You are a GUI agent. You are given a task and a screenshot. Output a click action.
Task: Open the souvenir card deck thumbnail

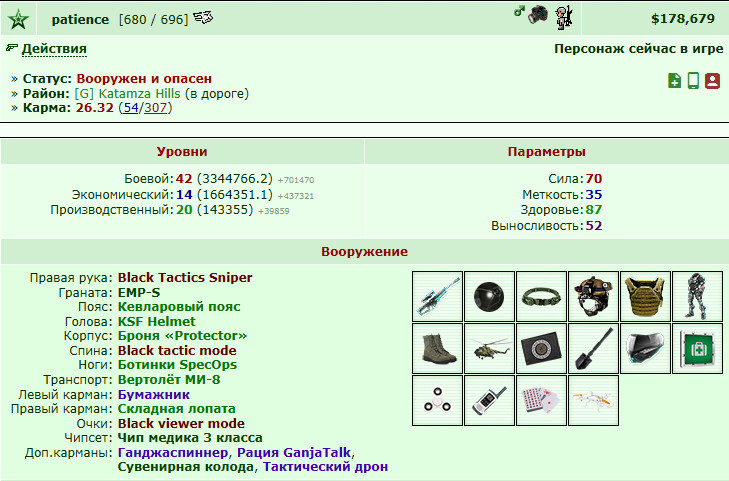(541, 401)
